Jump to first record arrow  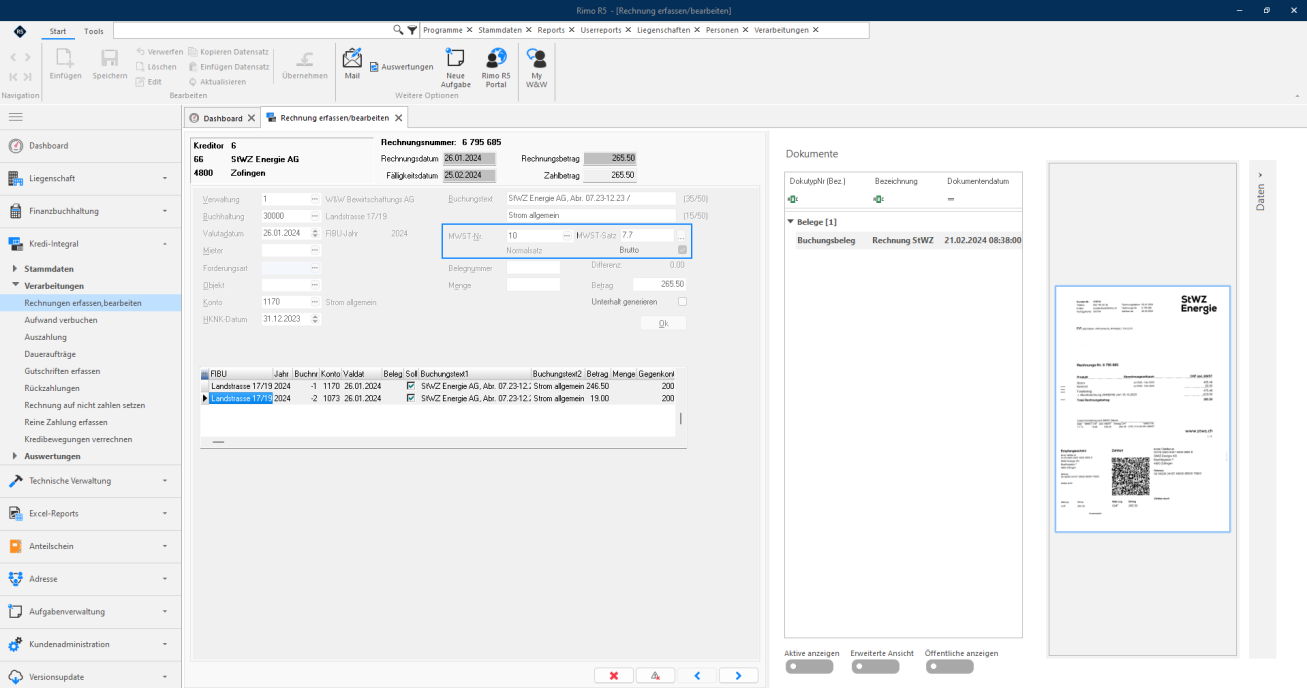pyautogui.click(x=13, y=76)
